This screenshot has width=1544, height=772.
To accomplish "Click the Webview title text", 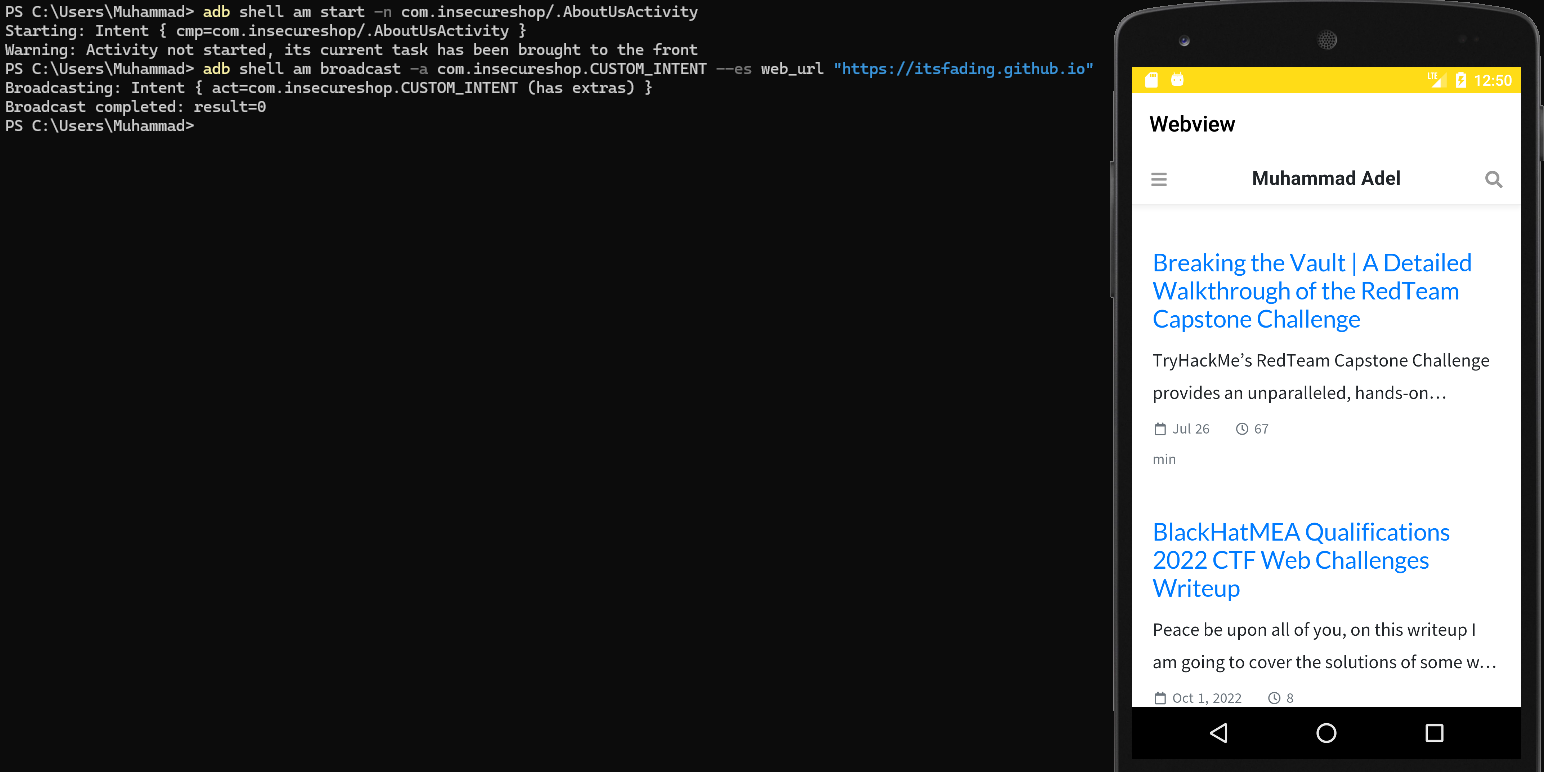I will [x=1192, y=124].
